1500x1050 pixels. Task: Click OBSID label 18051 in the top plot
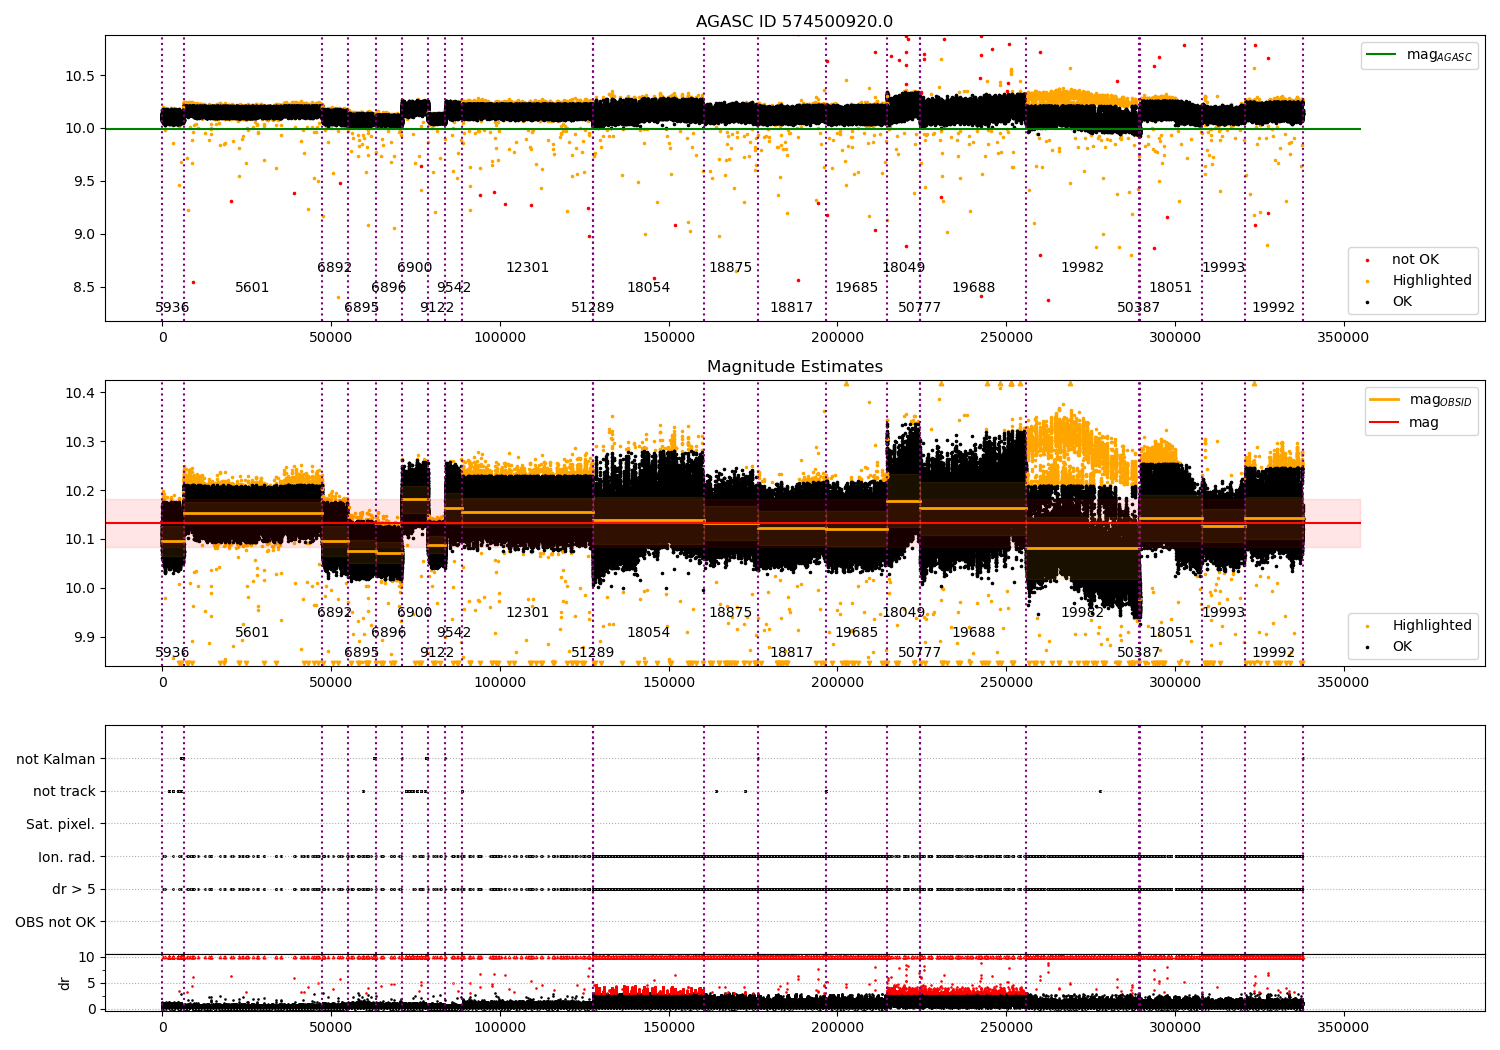point(1171,288)
